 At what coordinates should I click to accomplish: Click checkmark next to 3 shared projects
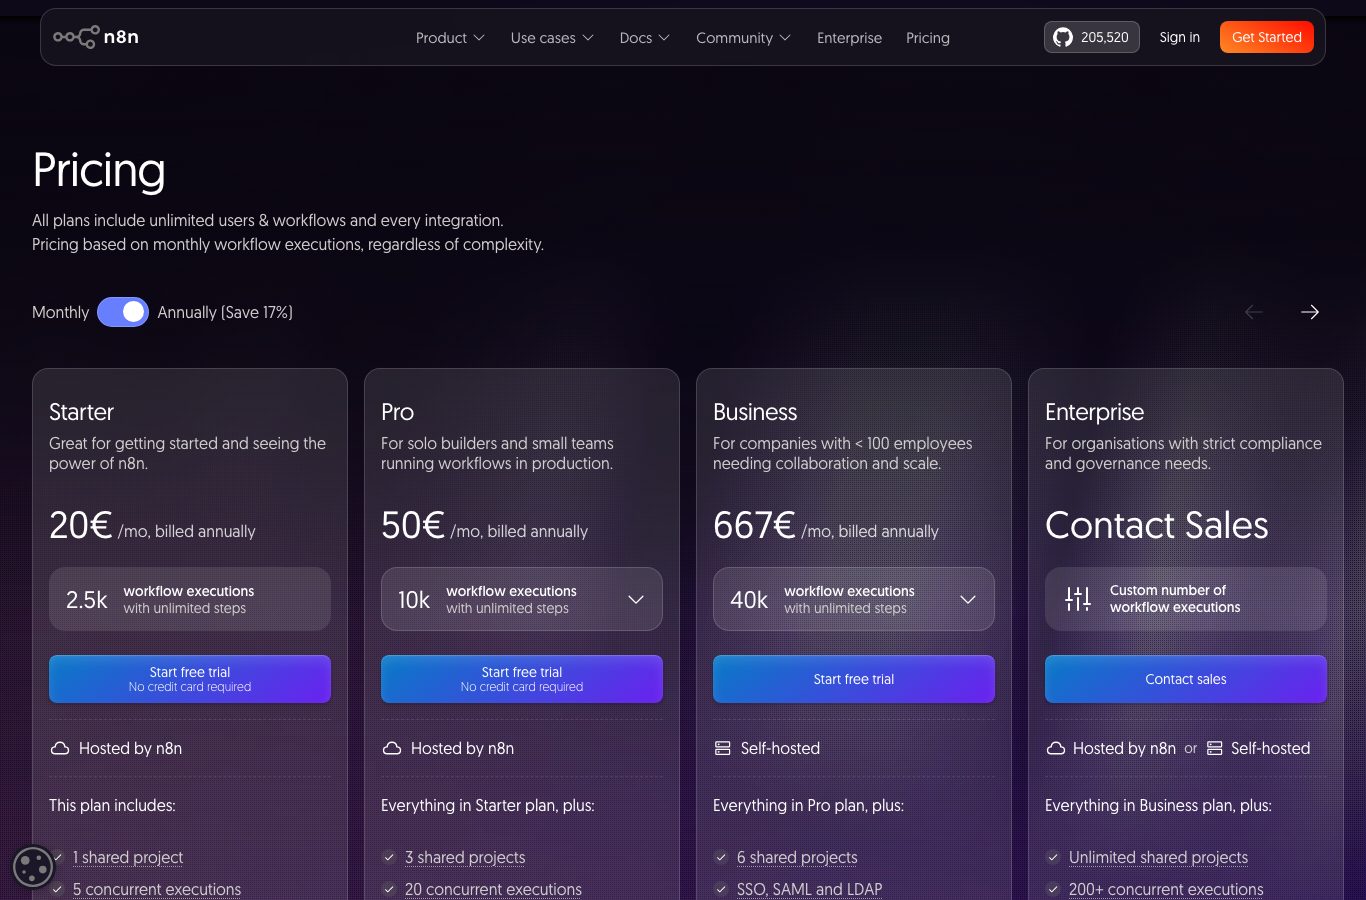coord(389,857)
